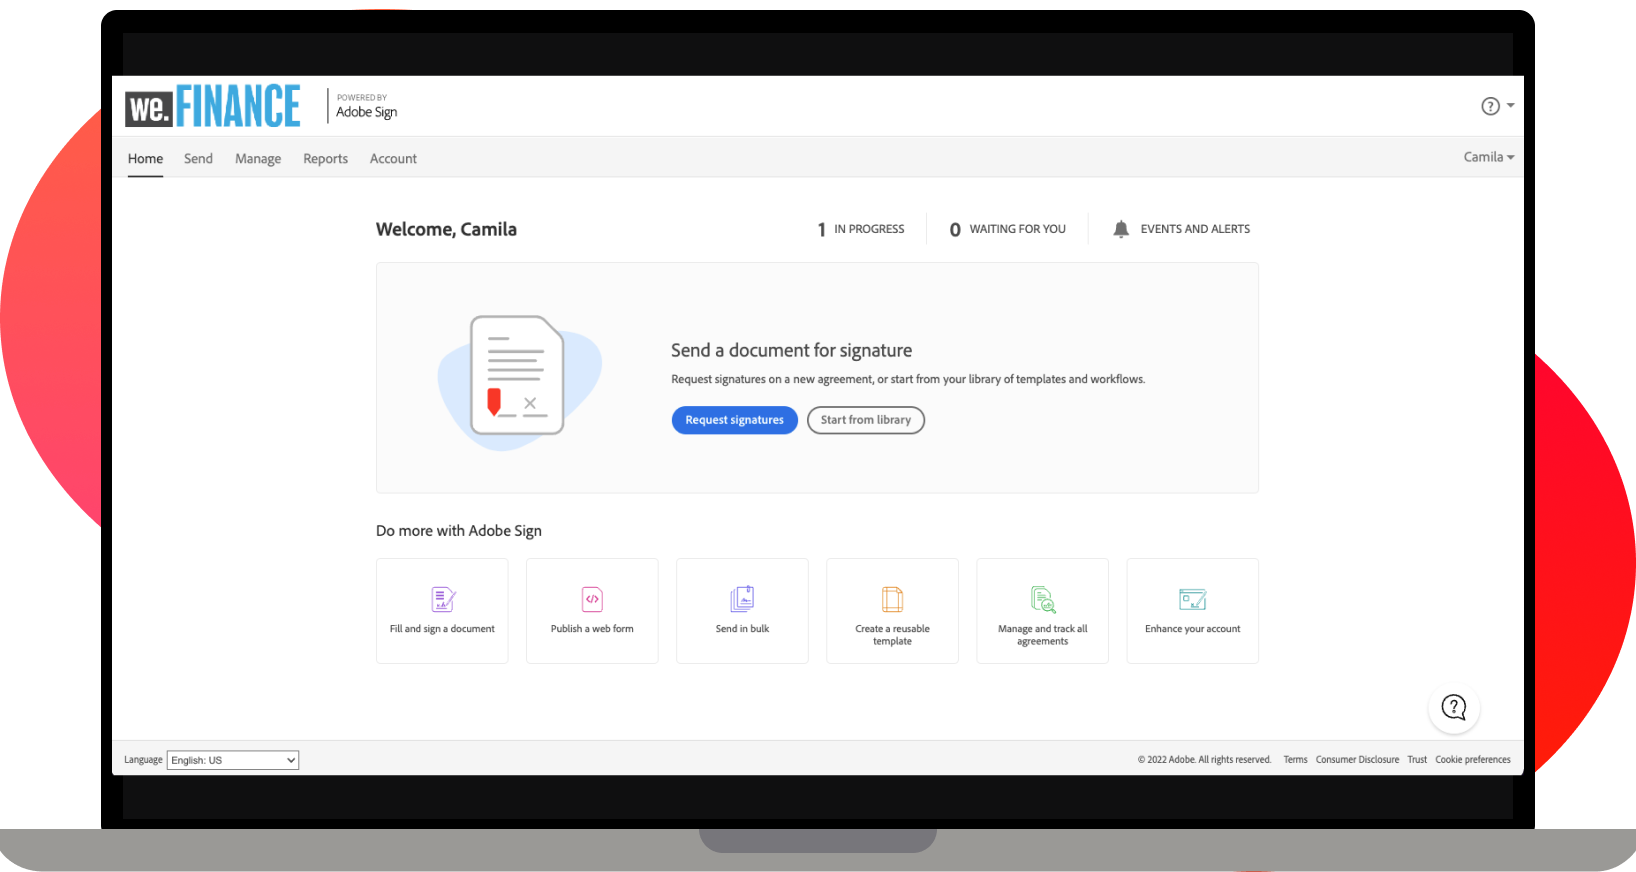This screenshot has height=872, width=1636.
Task: Expand the Camila user menu
Action: tap(1489, 157)
